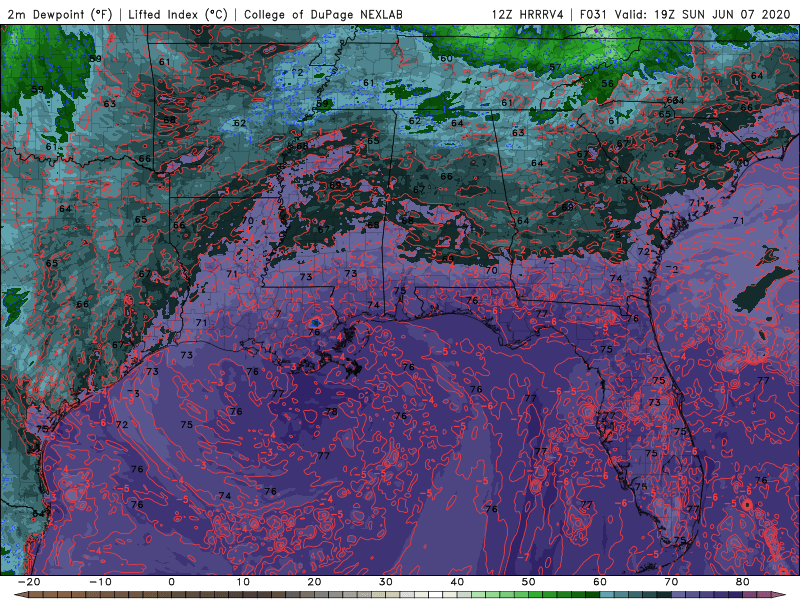
Task: Click the '50' label on color scale
Action: click(x=529, y=582)
